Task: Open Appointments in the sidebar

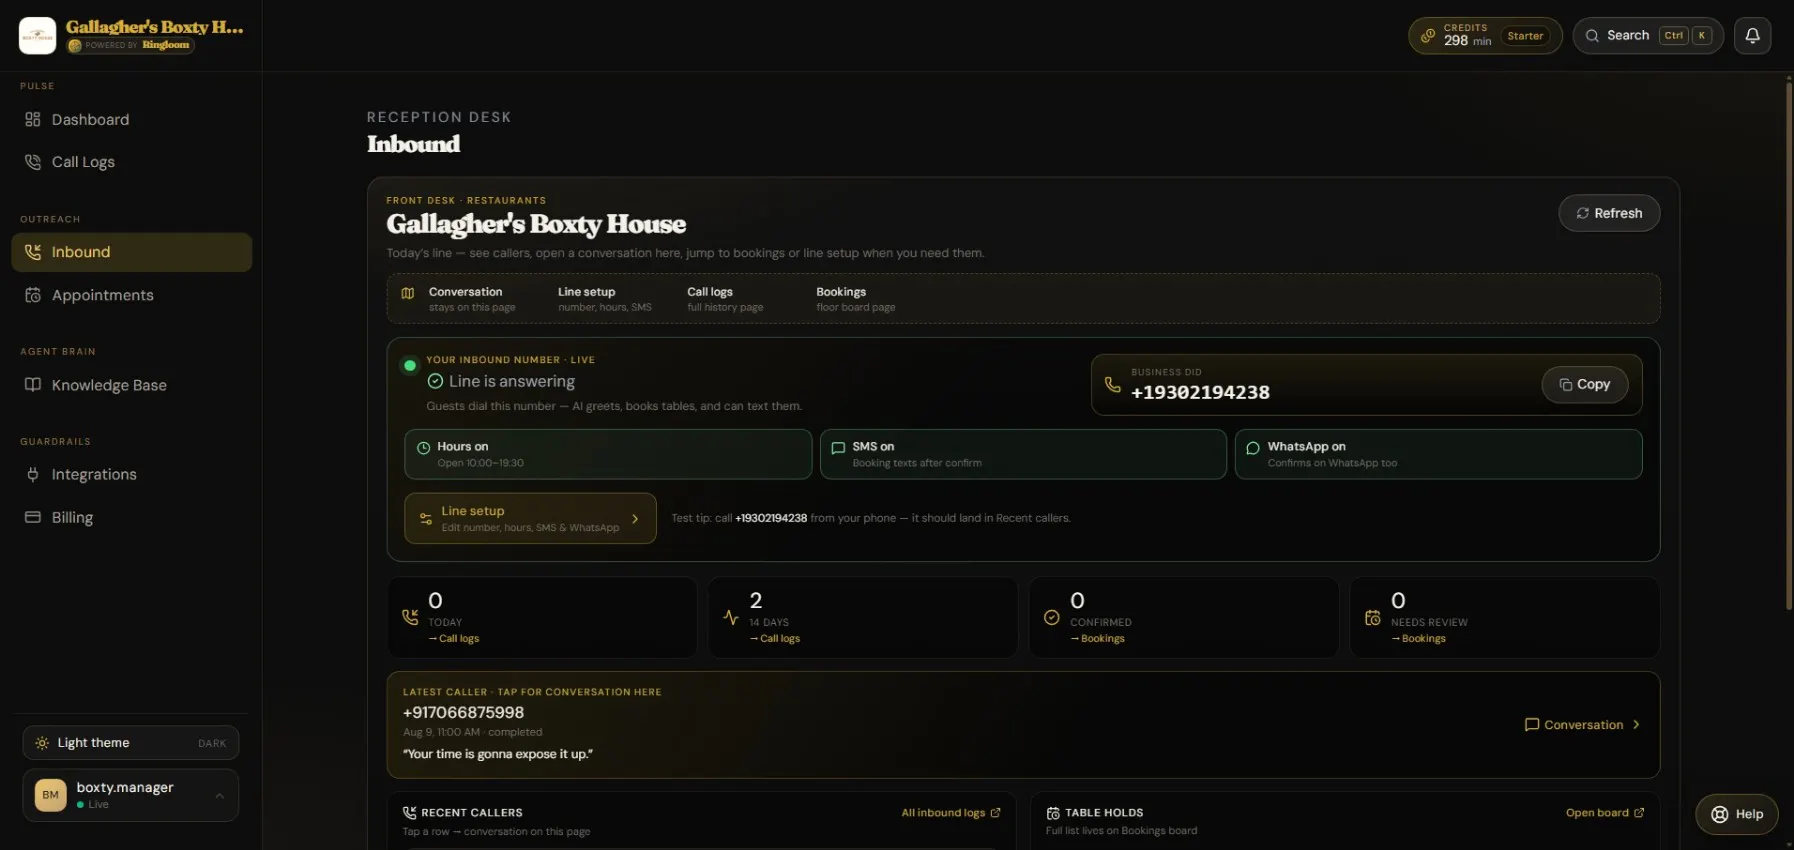Action: [x=131, y=295]
